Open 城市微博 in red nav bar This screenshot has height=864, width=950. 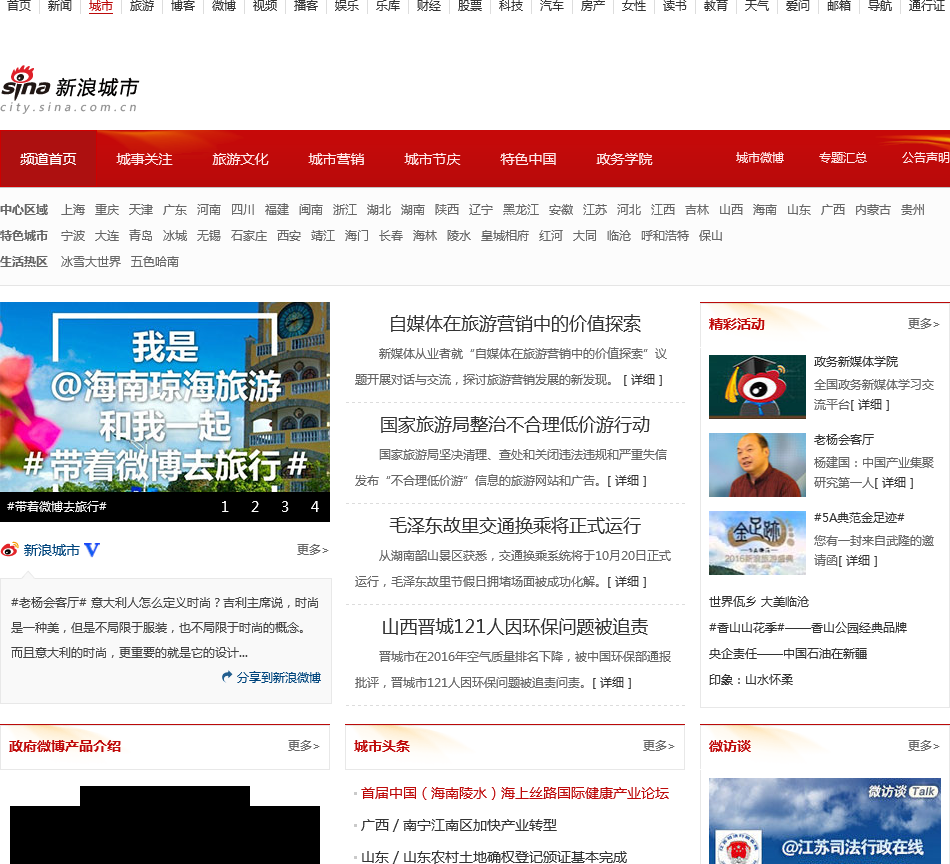pyautogui.click(x=760, y=158)
